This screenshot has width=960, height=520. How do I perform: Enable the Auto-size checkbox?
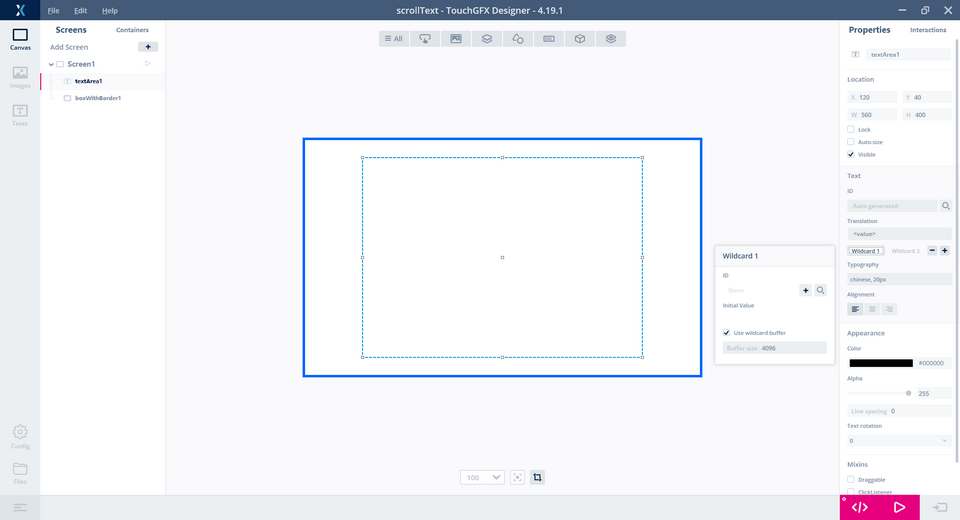850,141
